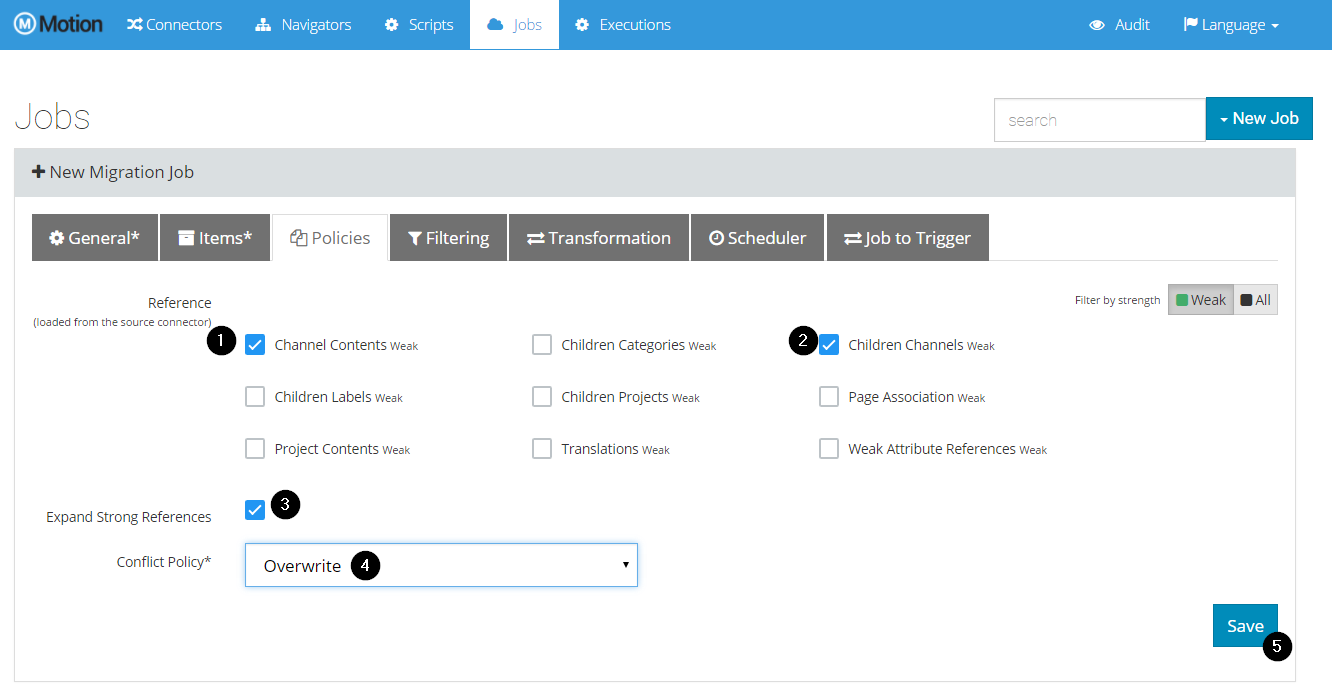The image size is (1332, 694).
Task: Click the jobs search field
Action: pyautogui.click(x=1100, y=120)
